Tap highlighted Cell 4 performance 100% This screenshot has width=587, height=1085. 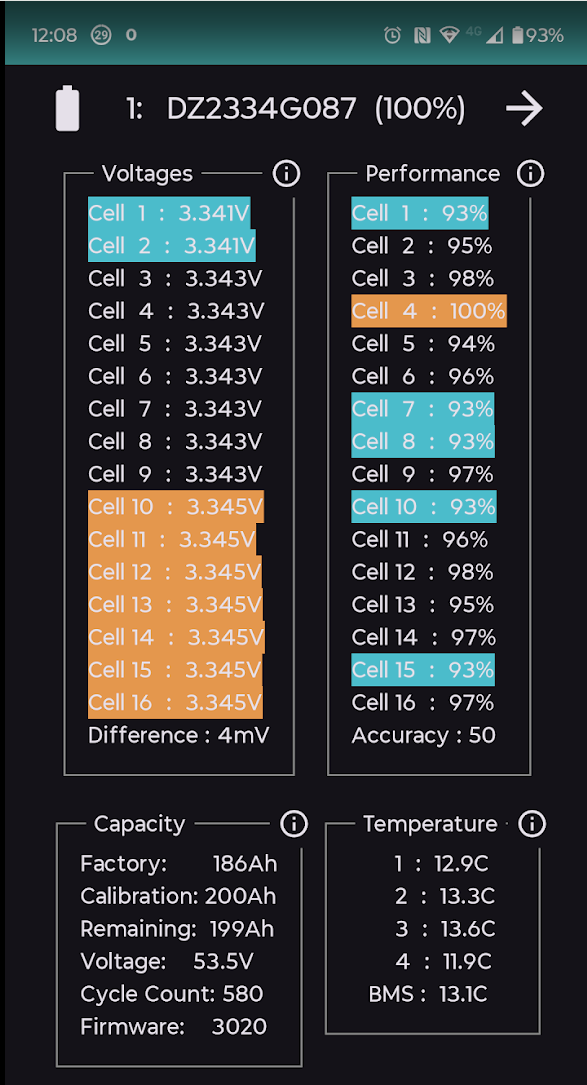[x=428, y=311]
